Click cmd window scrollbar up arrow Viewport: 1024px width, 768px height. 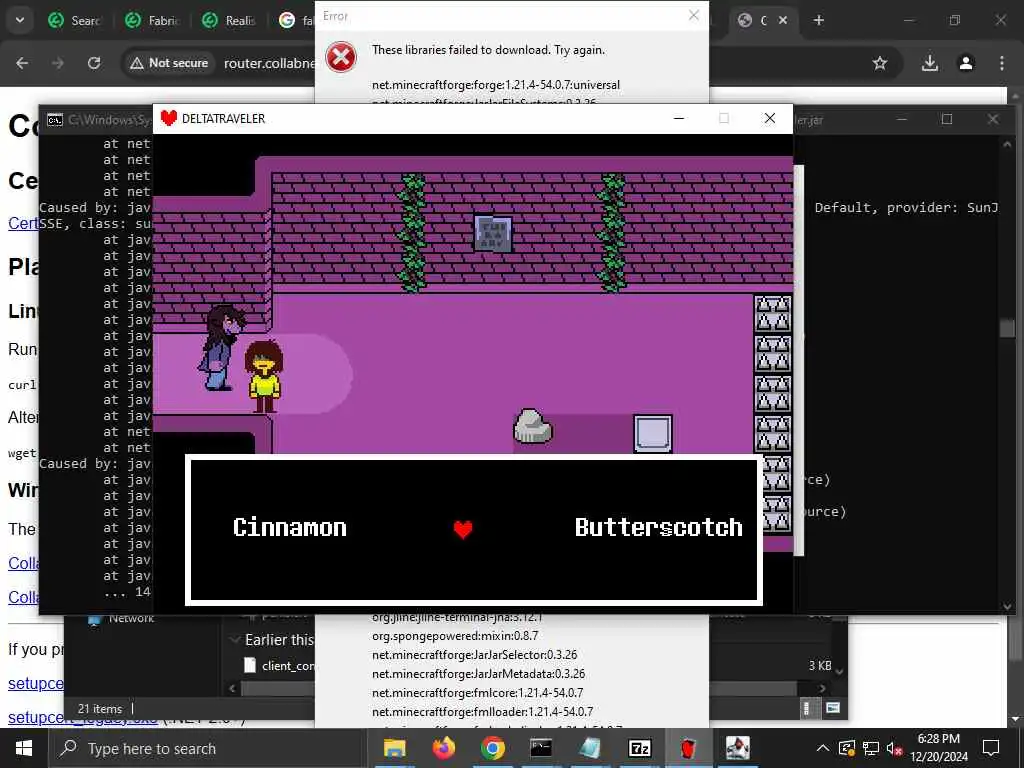[1006, 144]
